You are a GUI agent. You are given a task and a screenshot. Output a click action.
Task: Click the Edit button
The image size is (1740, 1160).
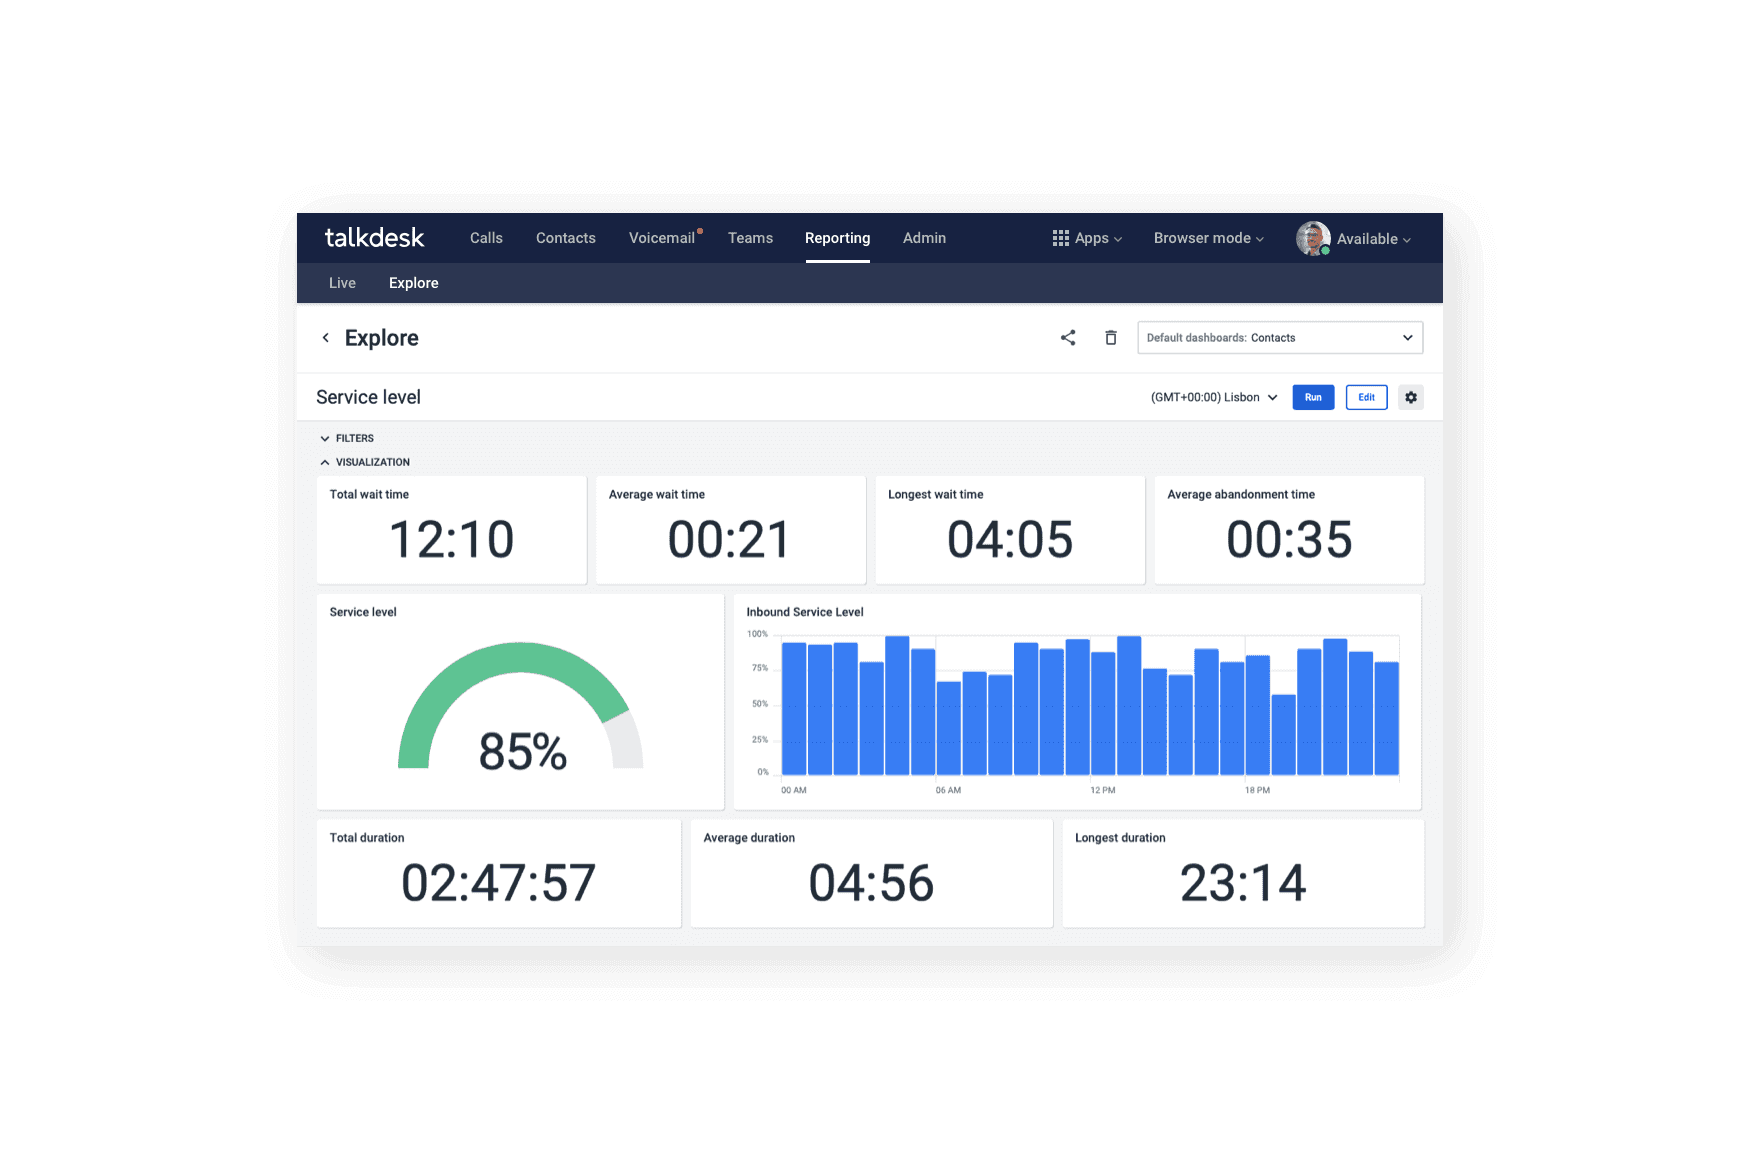(1366, 397)
